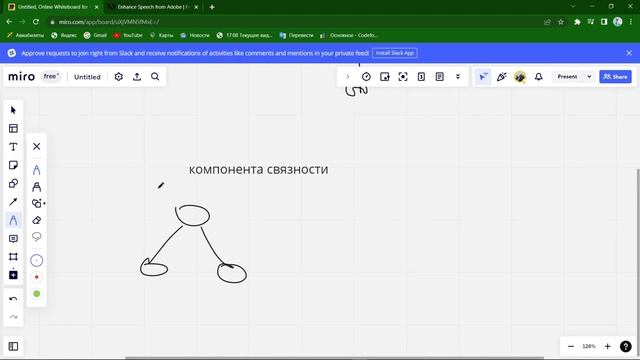Click the Miro logo
Screen dimensions: 640x360
22,77
